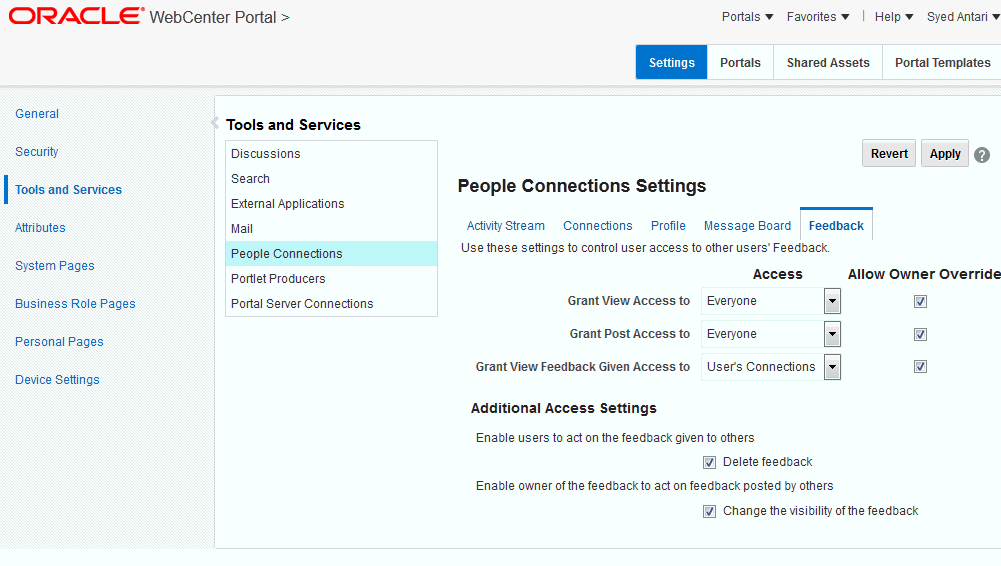Image resolution: width=1001 pixels, height=566 pixels.
Task: Open Device Settings link
Action: point(57,380)
